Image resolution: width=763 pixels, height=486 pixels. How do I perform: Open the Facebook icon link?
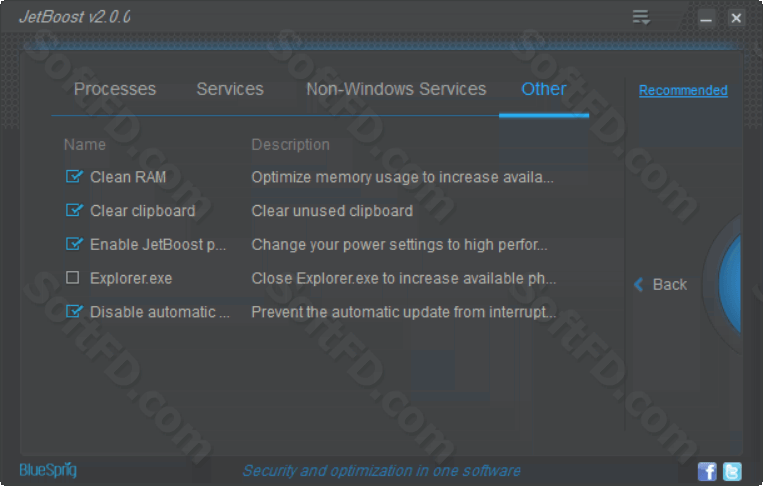tap(707, 471)
